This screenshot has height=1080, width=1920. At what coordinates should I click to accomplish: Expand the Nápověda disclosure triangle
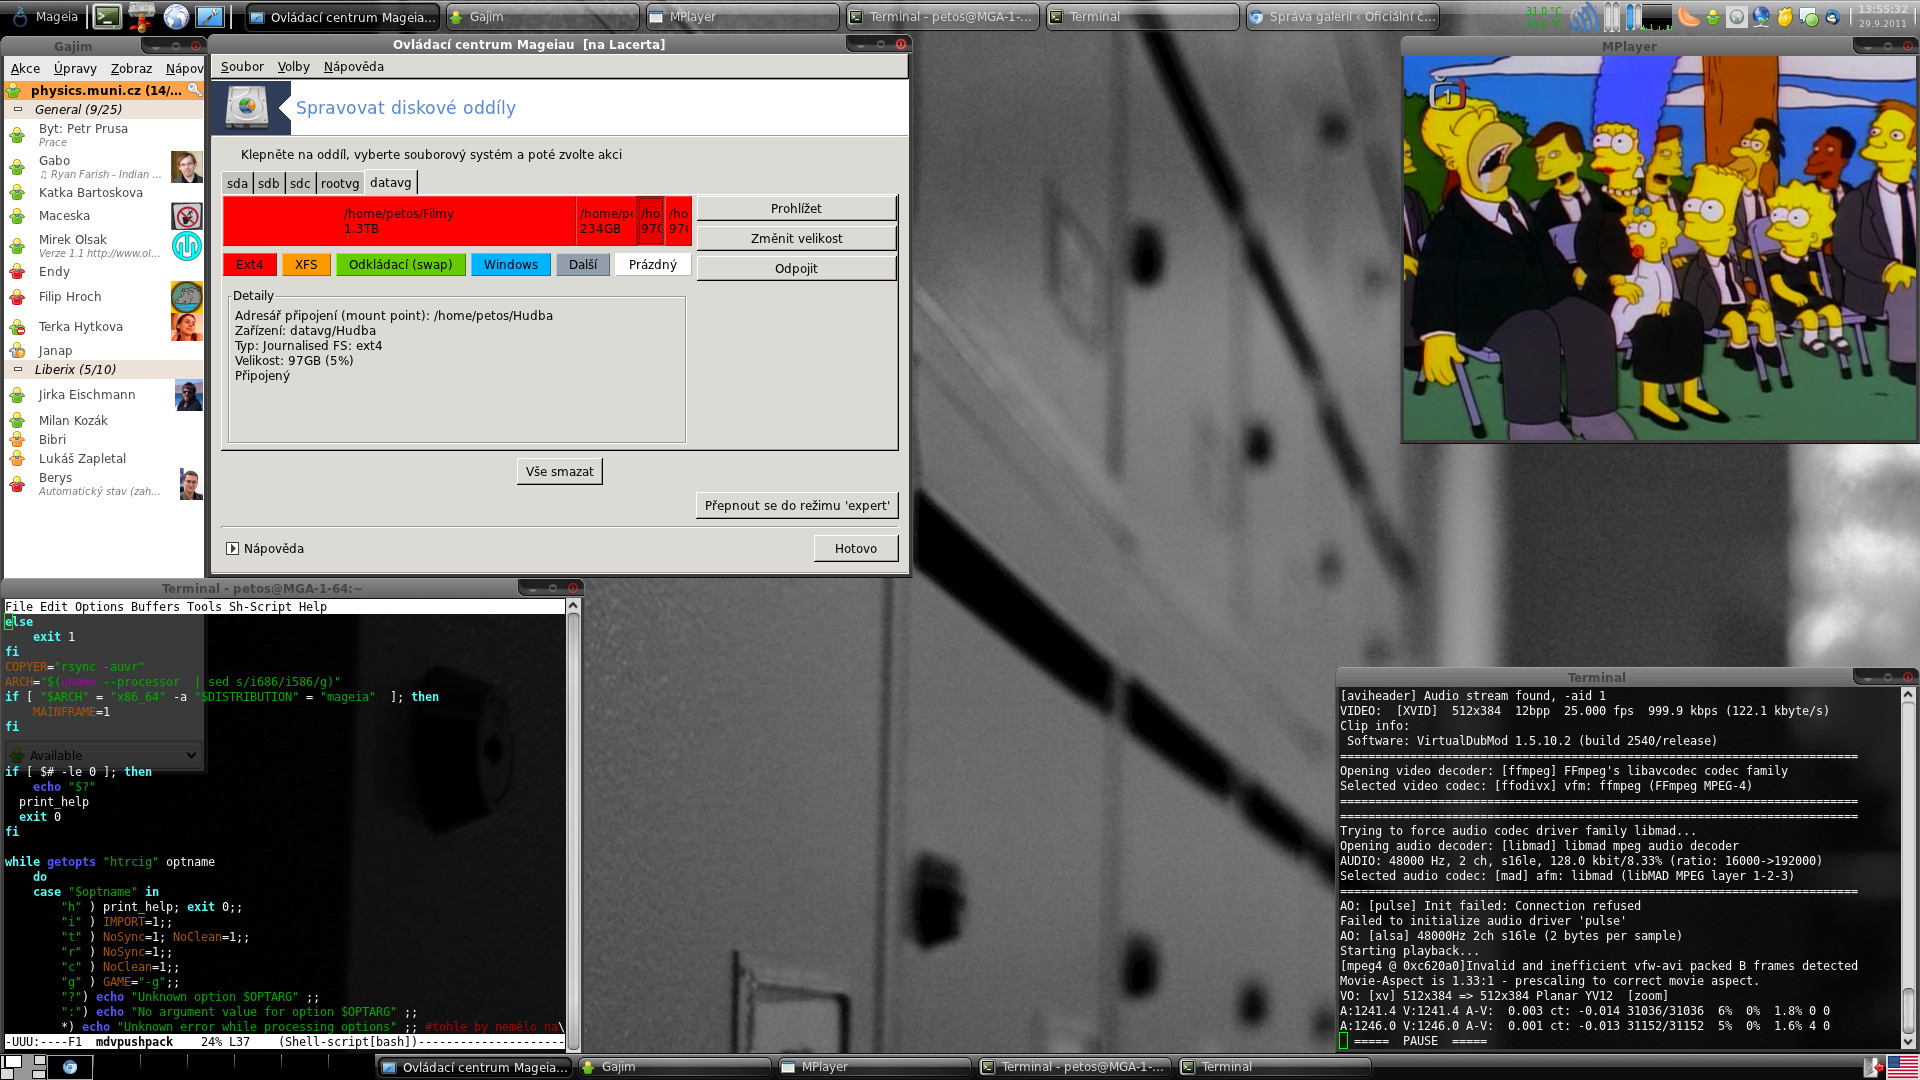[232, 548]
